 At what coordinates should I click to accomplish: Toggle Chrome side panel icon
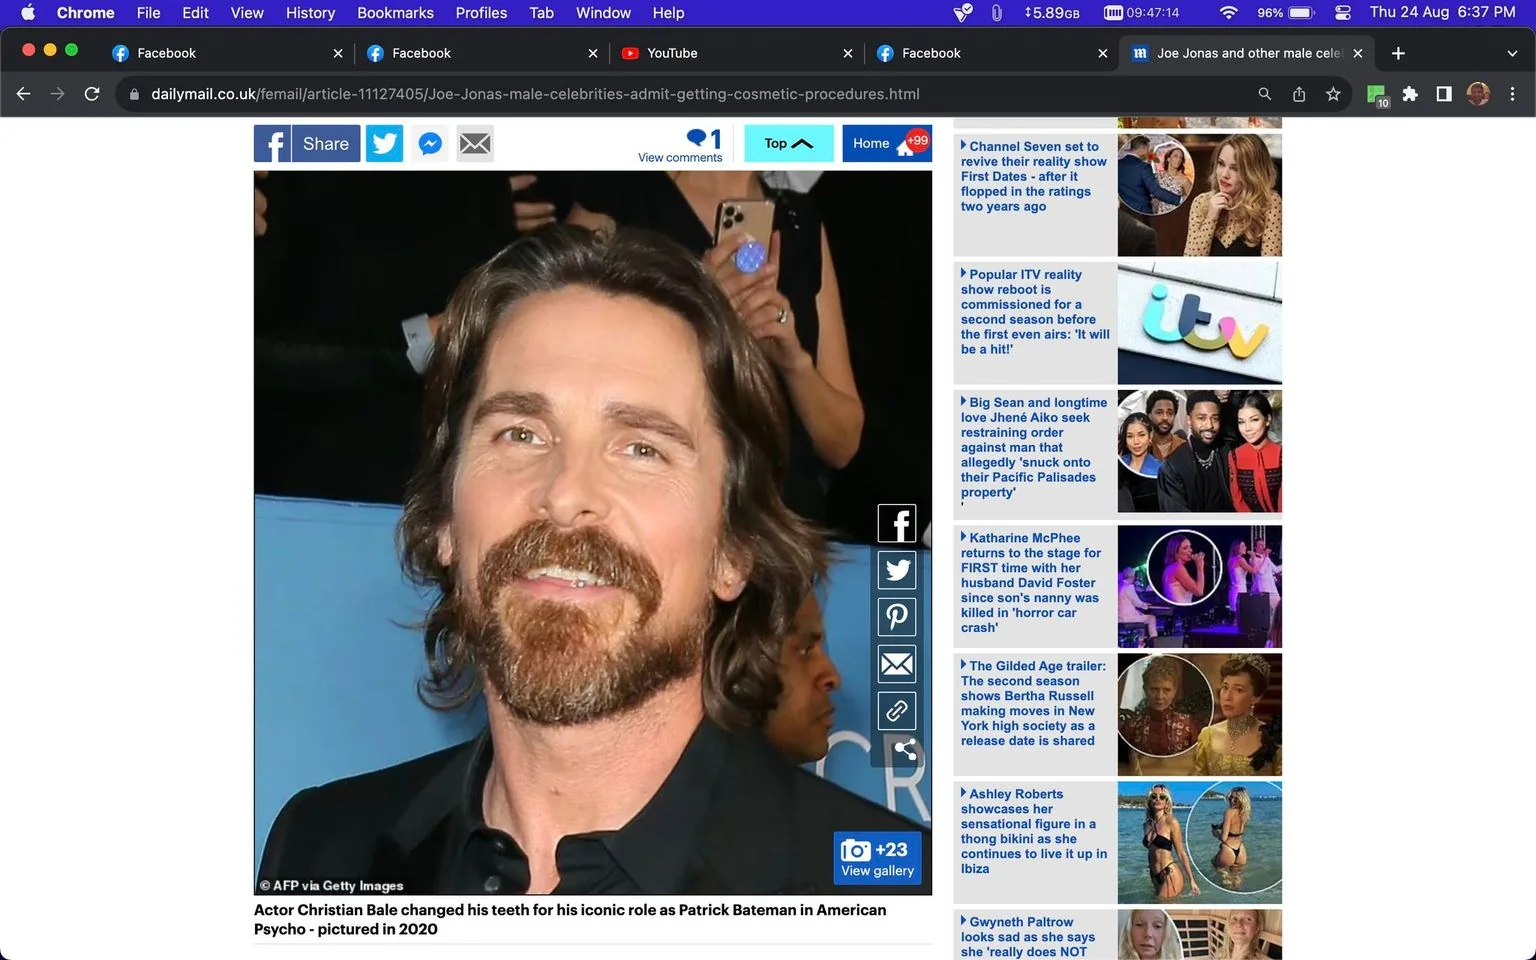coord(1444,94)
